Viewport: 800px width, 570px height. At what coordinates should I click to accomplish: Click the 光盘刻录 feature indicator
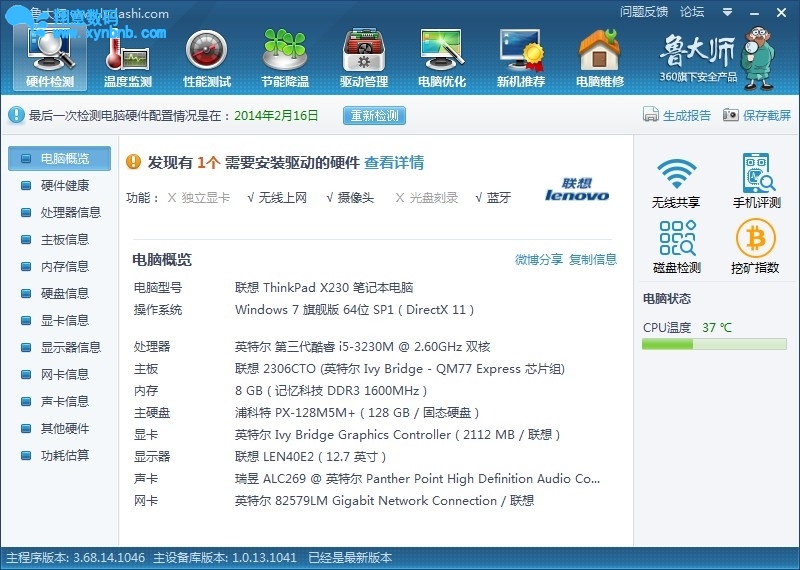[x=427, y=197]
